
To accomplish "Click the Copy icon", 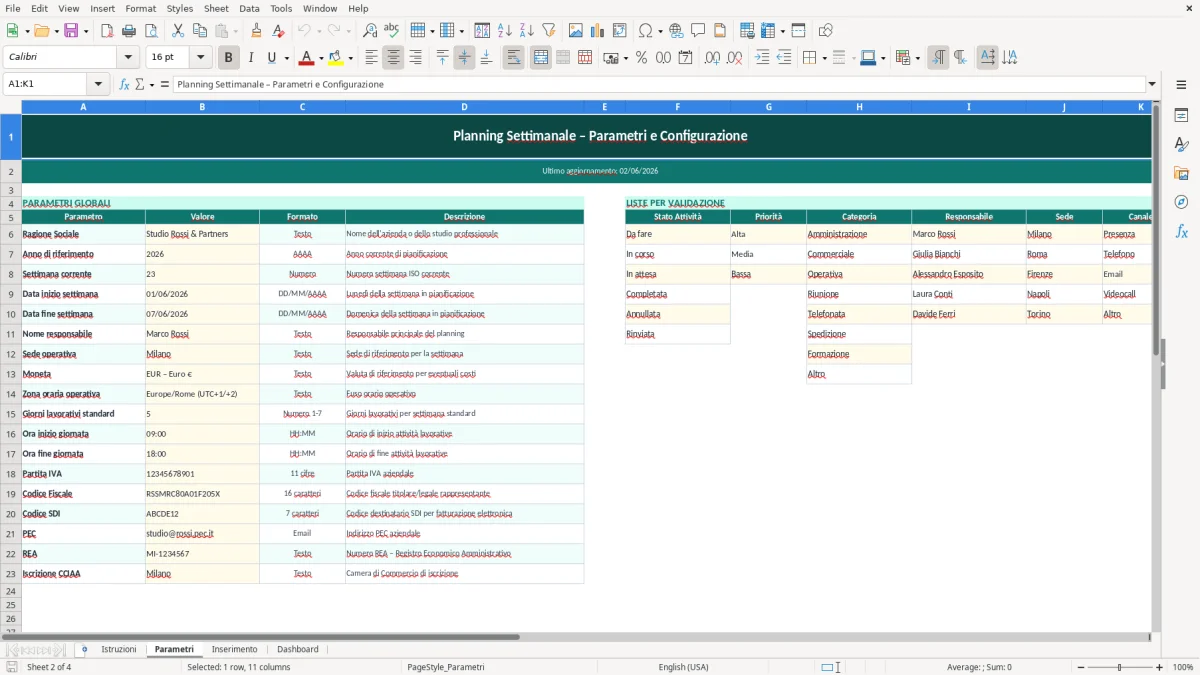I will pos(199,31).
